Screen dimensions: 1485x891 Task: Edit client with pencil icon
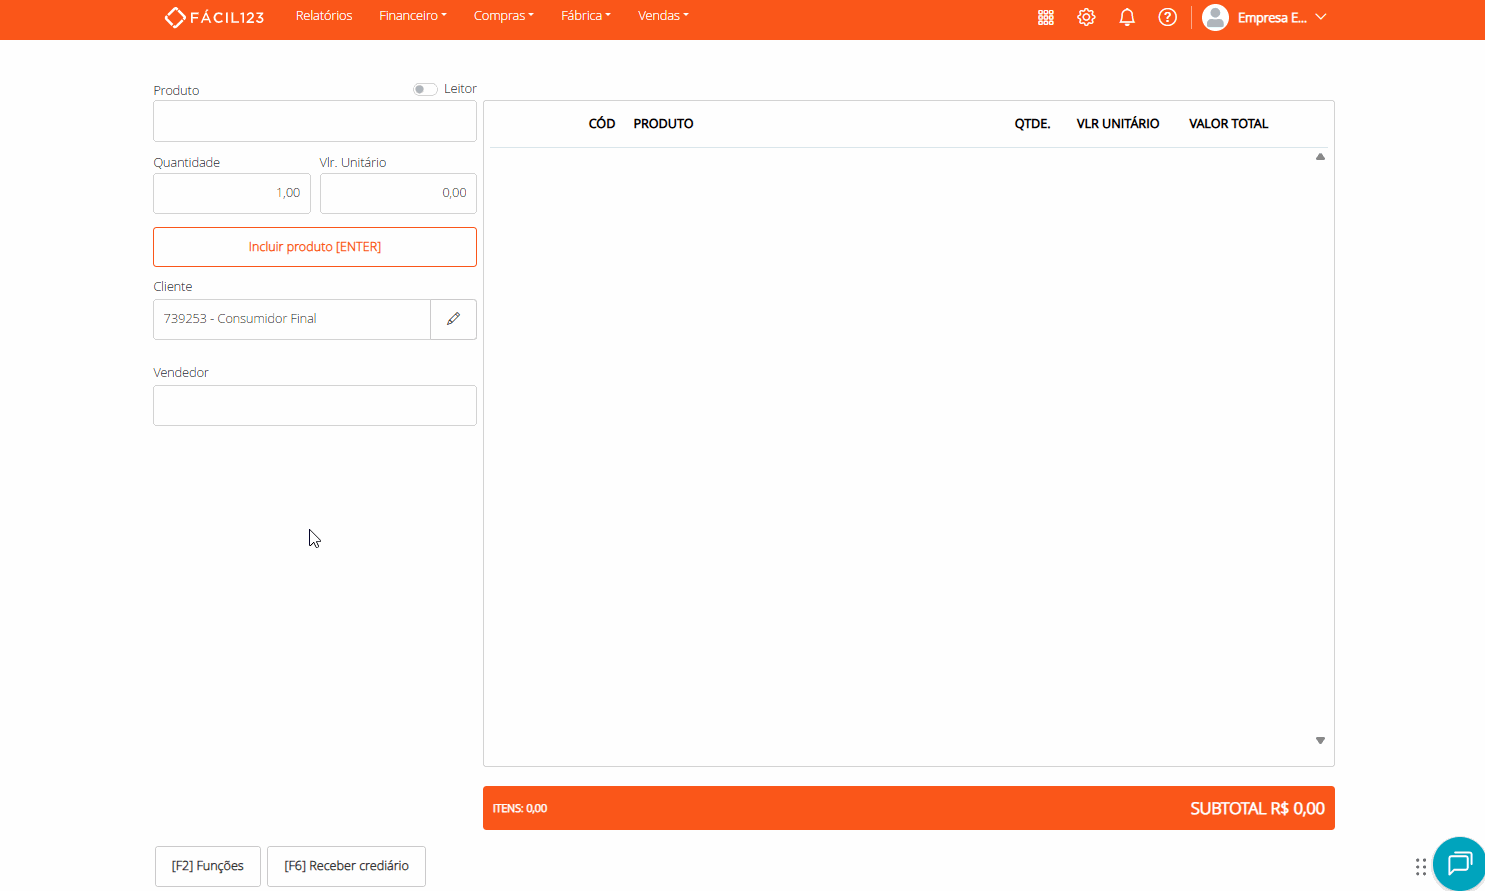tap(453, 319)
